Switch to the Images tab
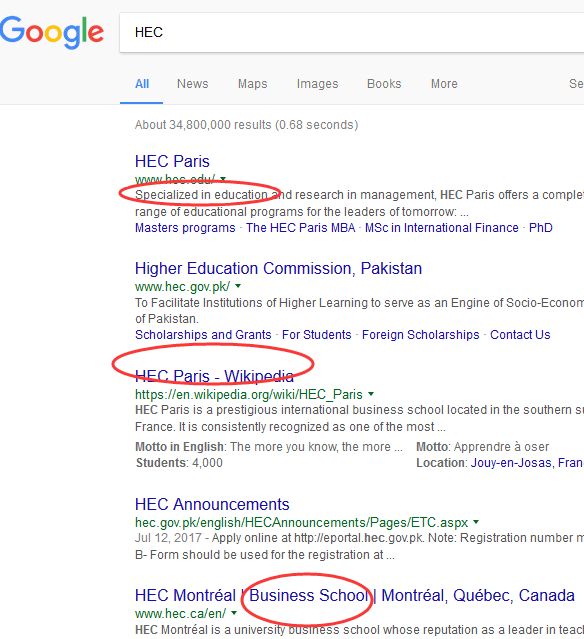 pyautogui.click(x=317, y=84)
